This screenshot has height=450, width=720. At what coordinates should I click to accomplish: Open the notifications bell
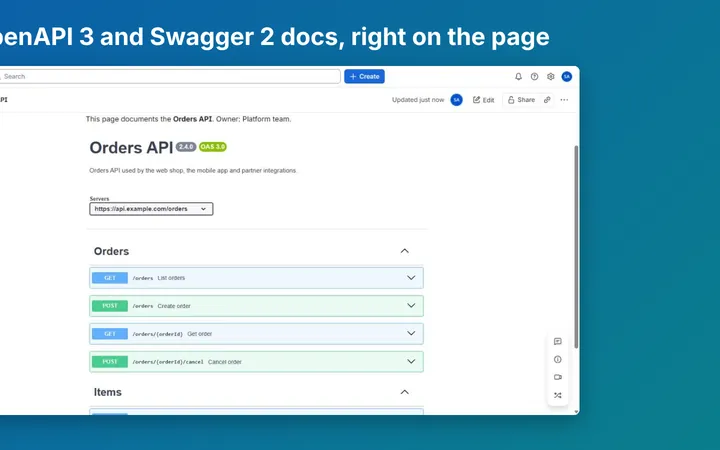[518, 77]
